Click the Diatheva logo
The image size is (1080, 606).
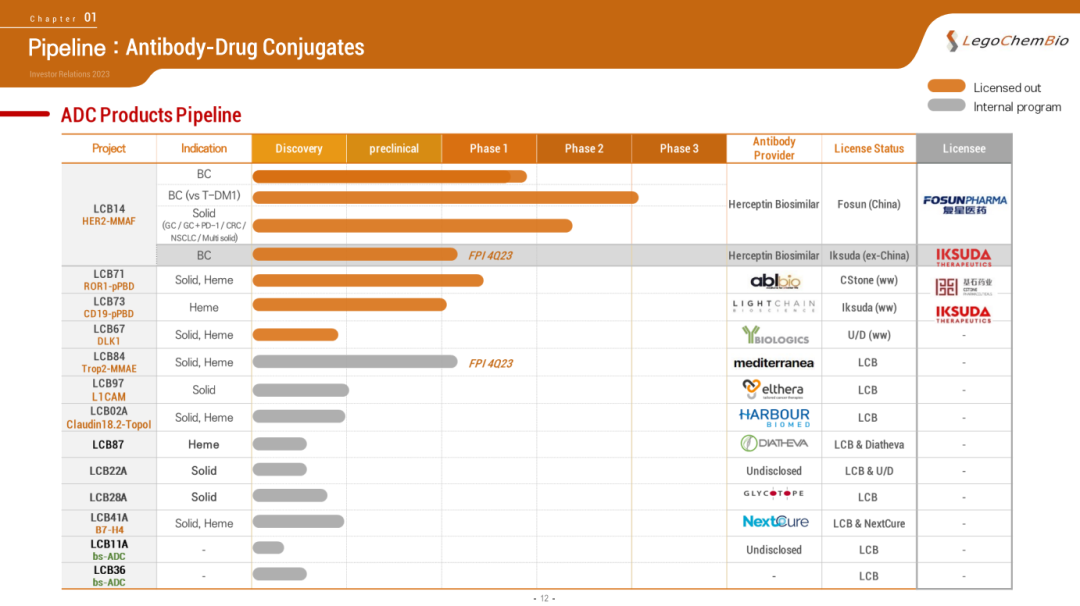pyautogui.click(x=774, y=443)
